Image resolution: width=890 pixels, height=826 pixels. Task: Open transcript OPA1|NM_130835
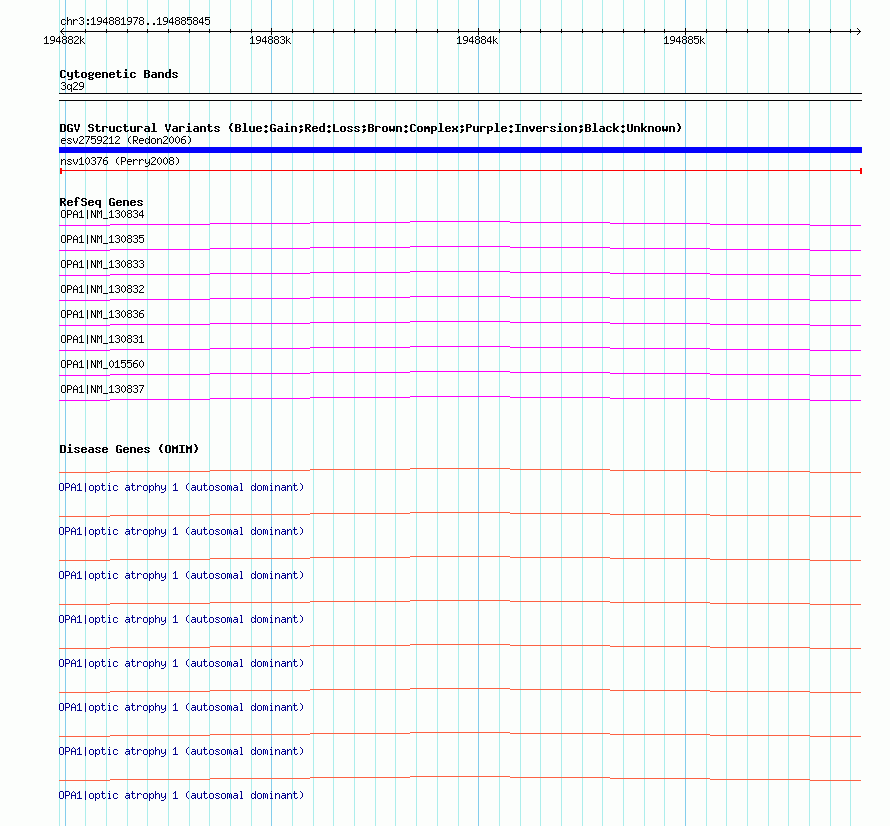tap(102, 240)
